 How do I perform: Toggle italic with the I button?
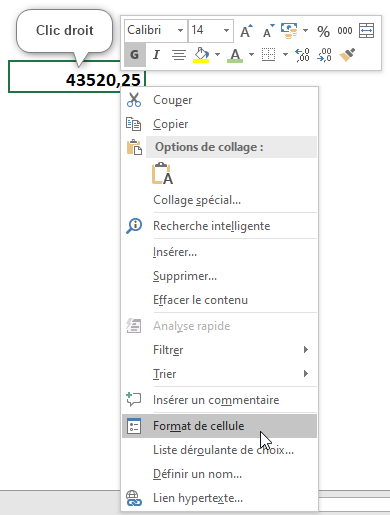pos(156,55)
